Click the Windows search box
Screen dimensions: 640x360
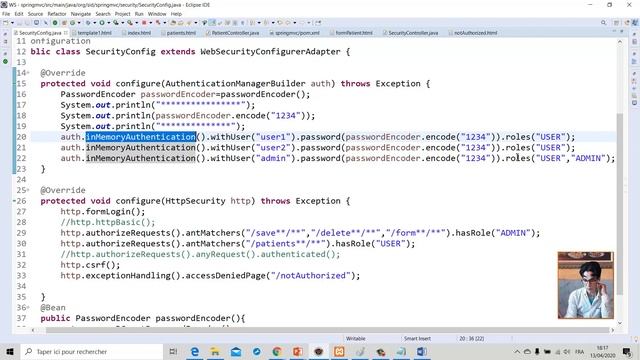[91, 351]
